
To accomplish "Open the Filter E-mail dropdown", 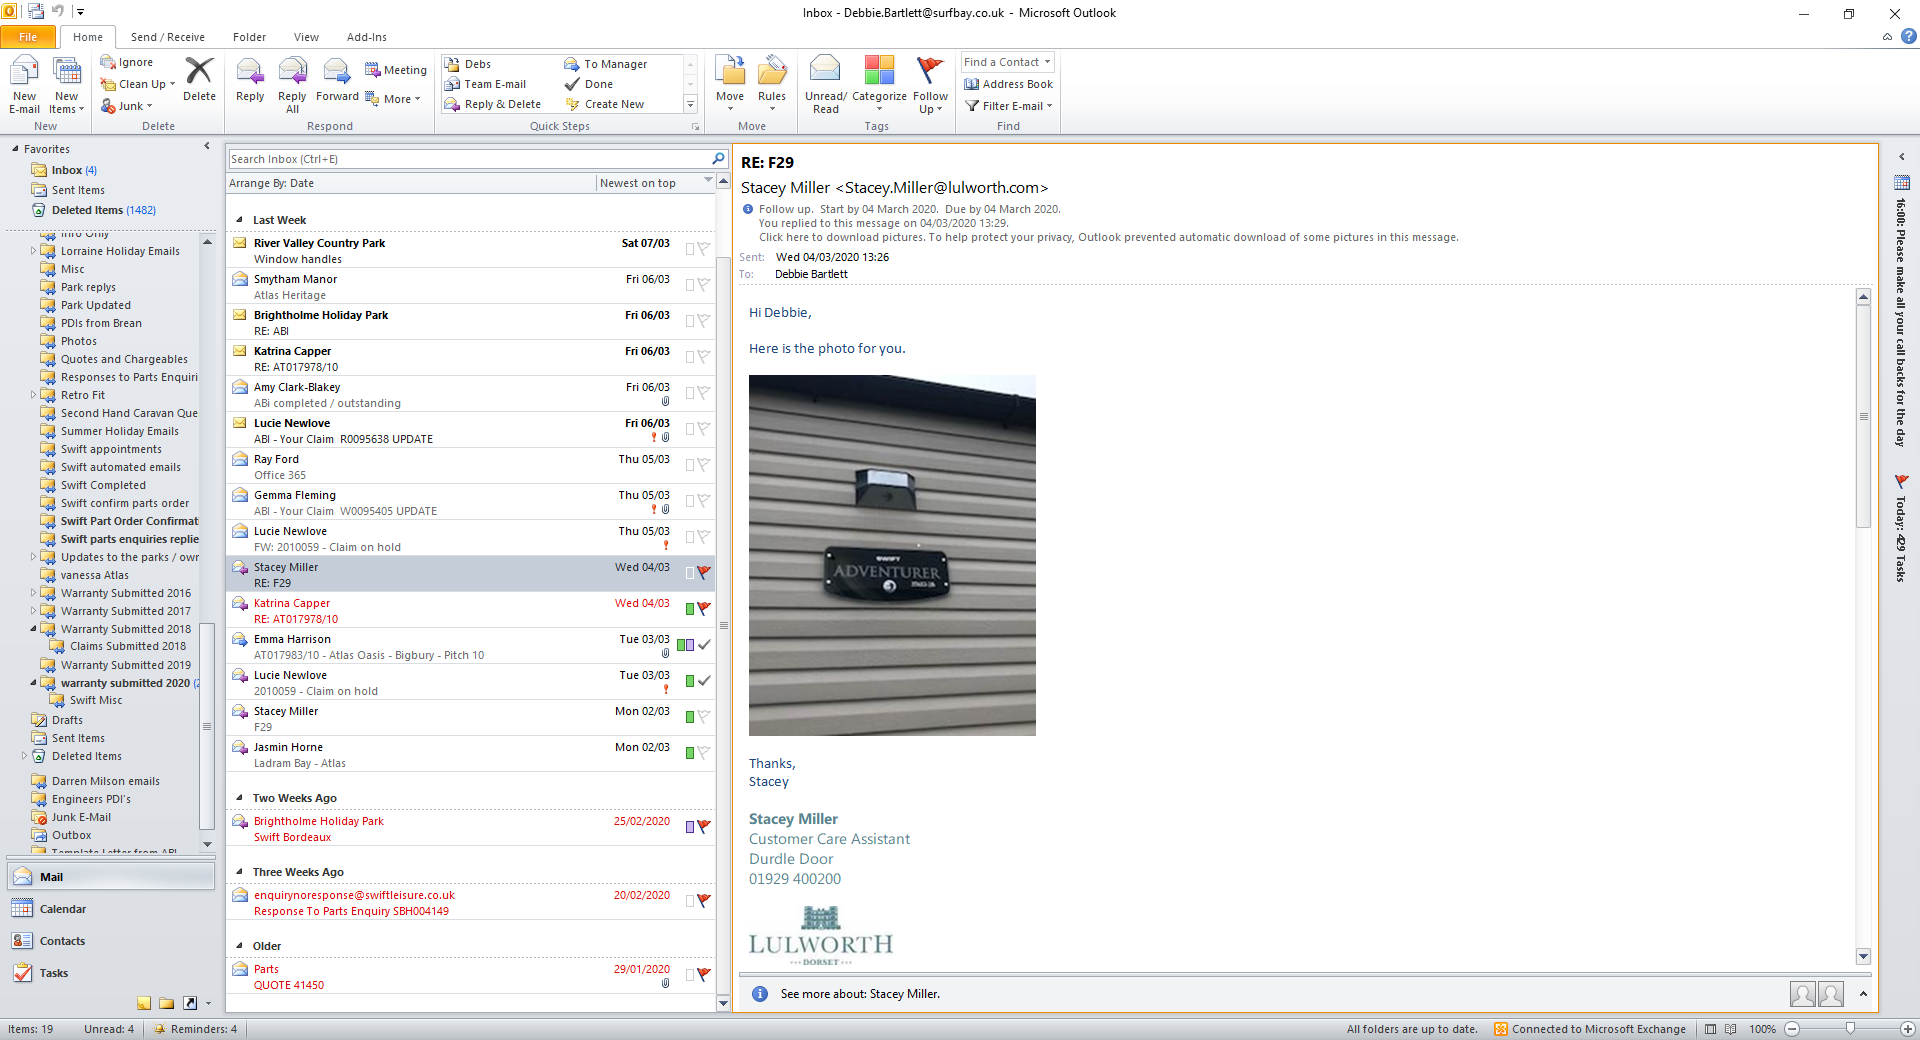I will [1009, 106].
